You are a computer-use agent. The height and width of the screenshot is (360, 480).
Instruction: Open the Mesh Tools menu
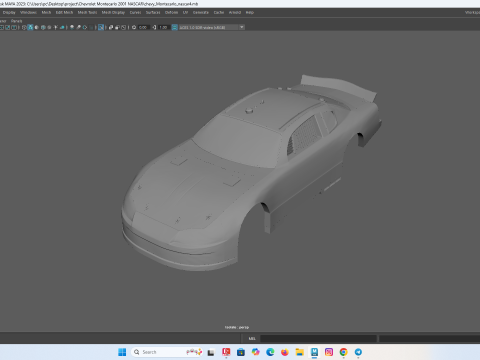[x=87, y=12]
